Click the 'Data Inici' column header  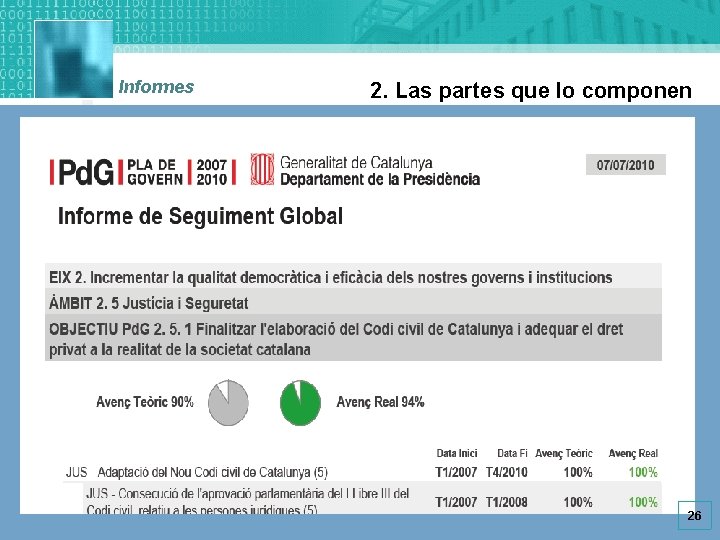[457, 454]
